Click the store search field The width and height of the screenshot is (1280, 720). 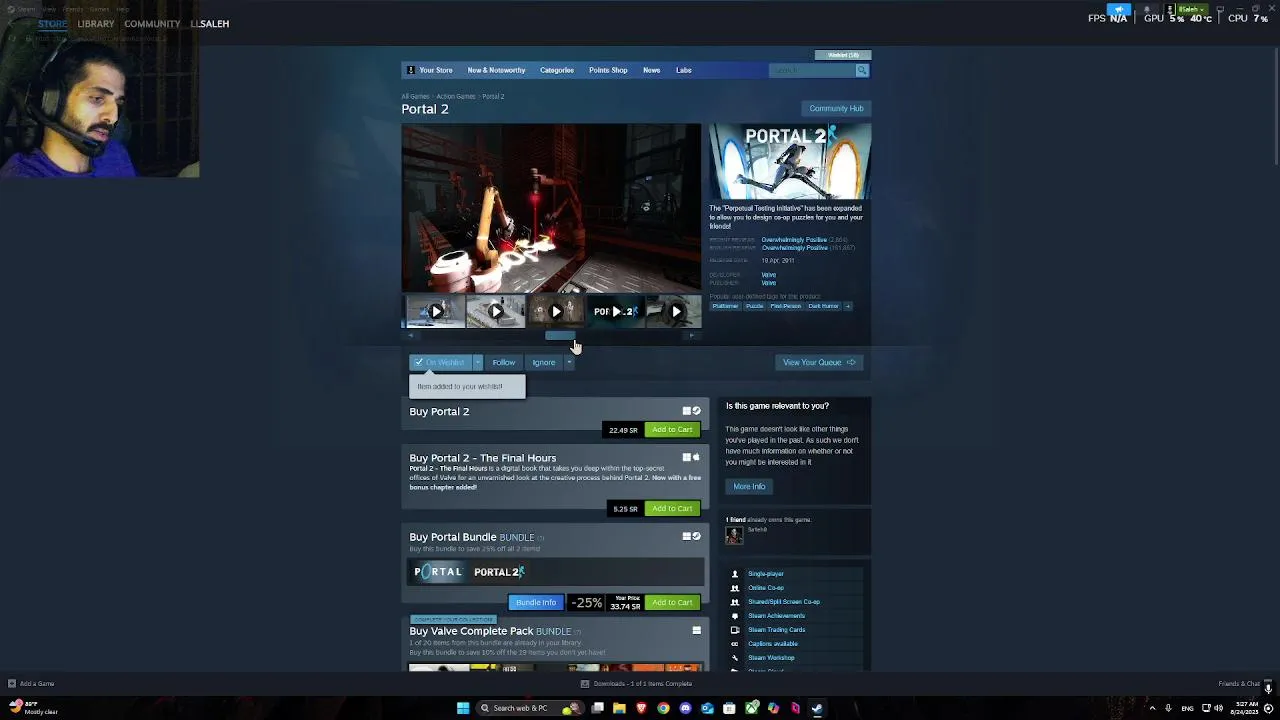point(812,70)
